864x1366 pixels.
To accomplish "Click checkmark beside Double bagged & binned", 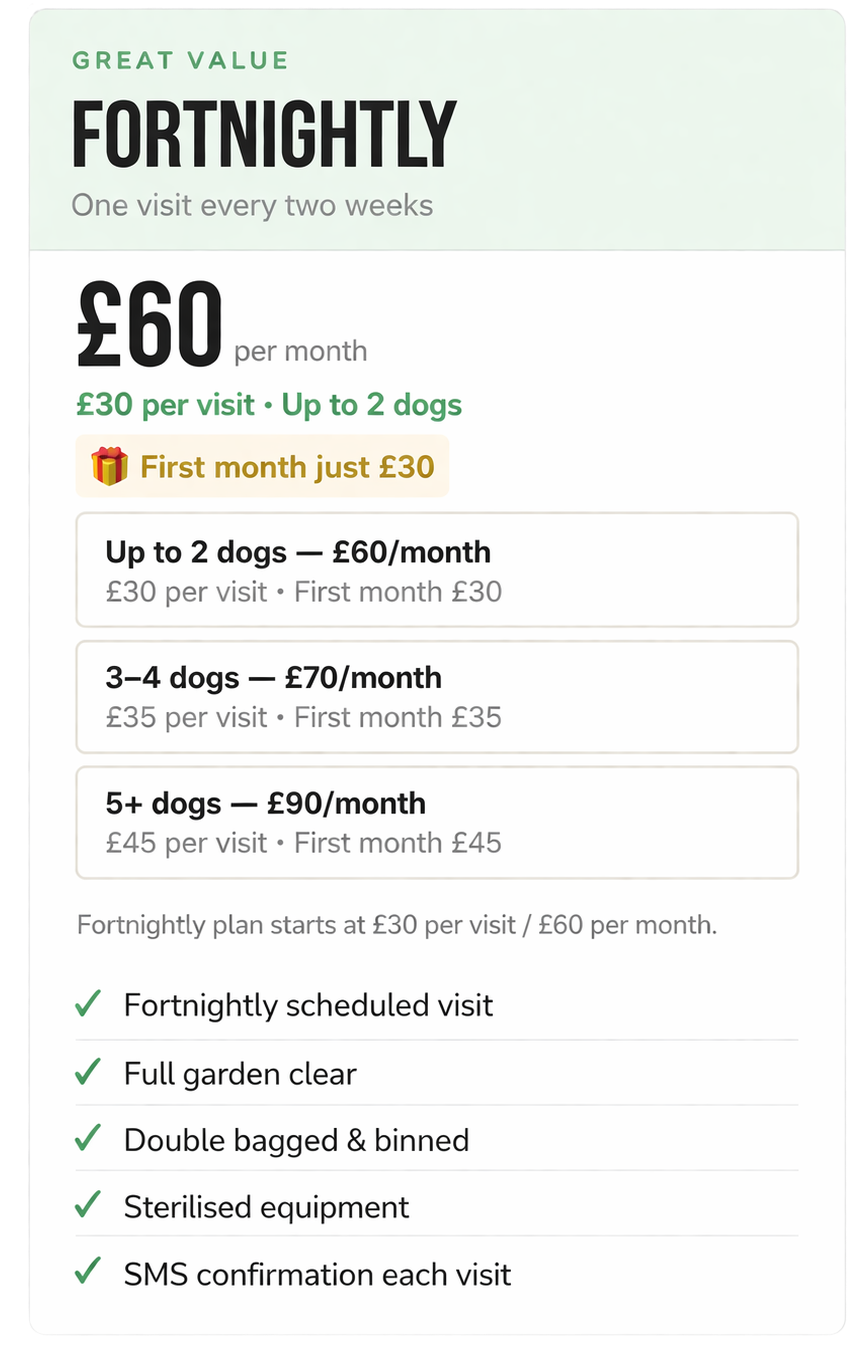I will click(88, 1138).
